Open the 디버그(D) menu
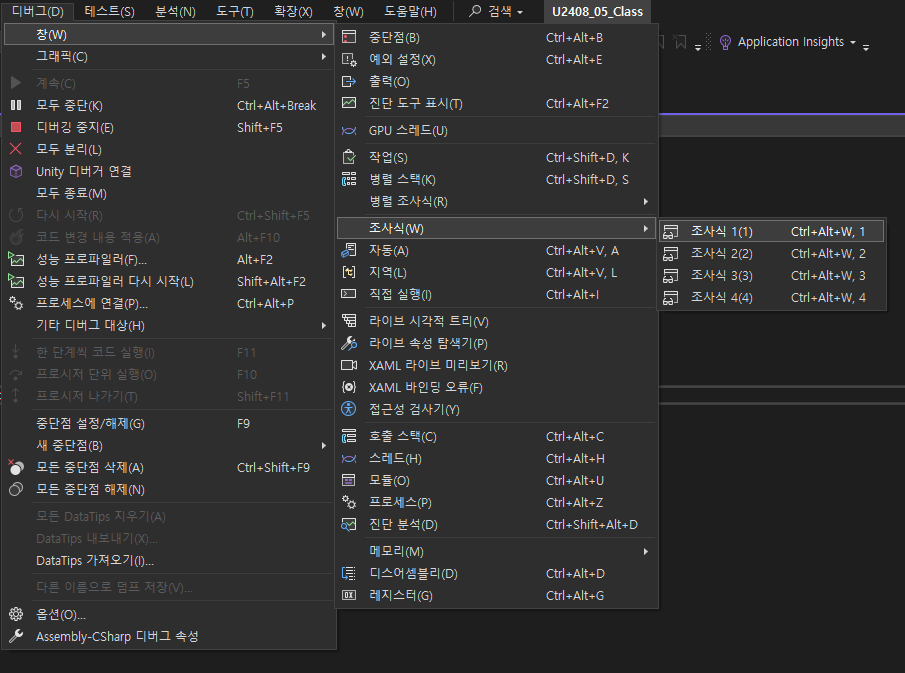The height and width of the screenshot is (673, 905). [38, 12]
